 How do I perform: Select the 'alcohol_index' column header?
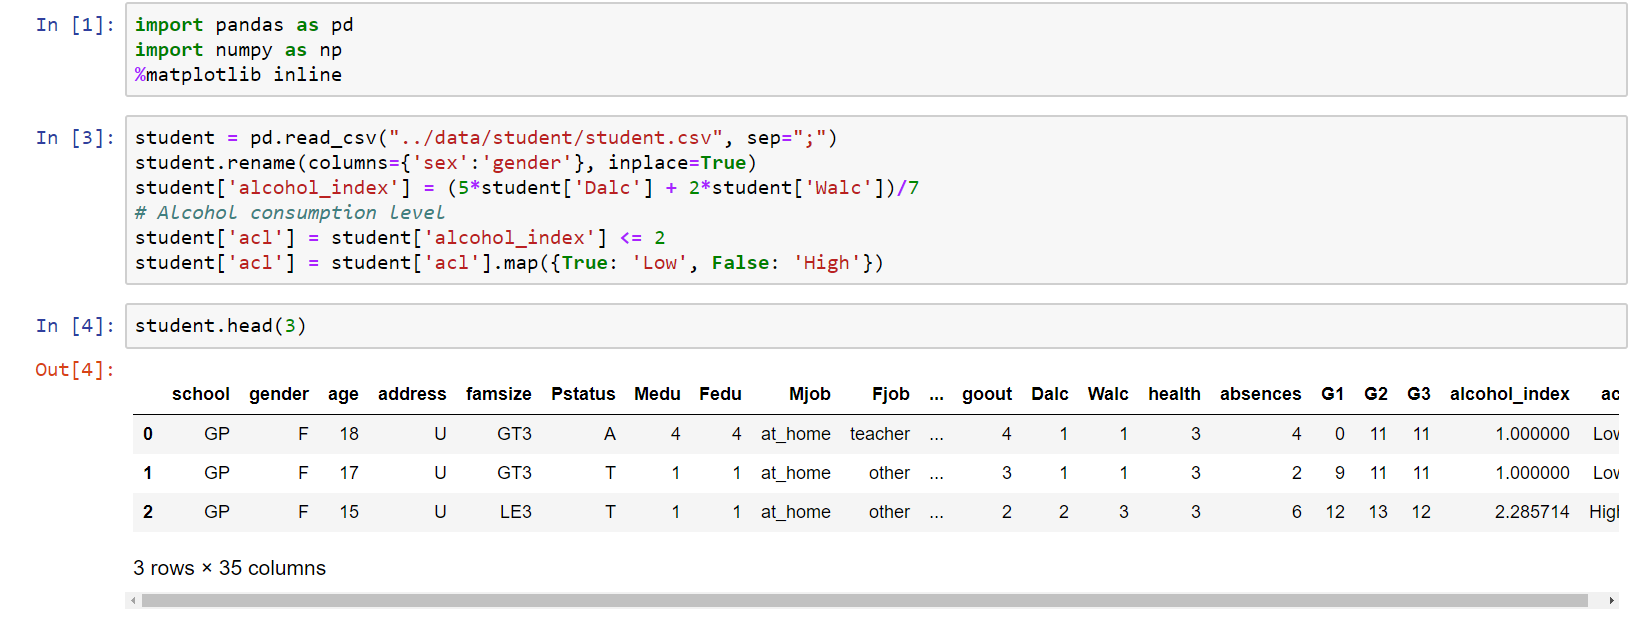[x=1510, y=394]
